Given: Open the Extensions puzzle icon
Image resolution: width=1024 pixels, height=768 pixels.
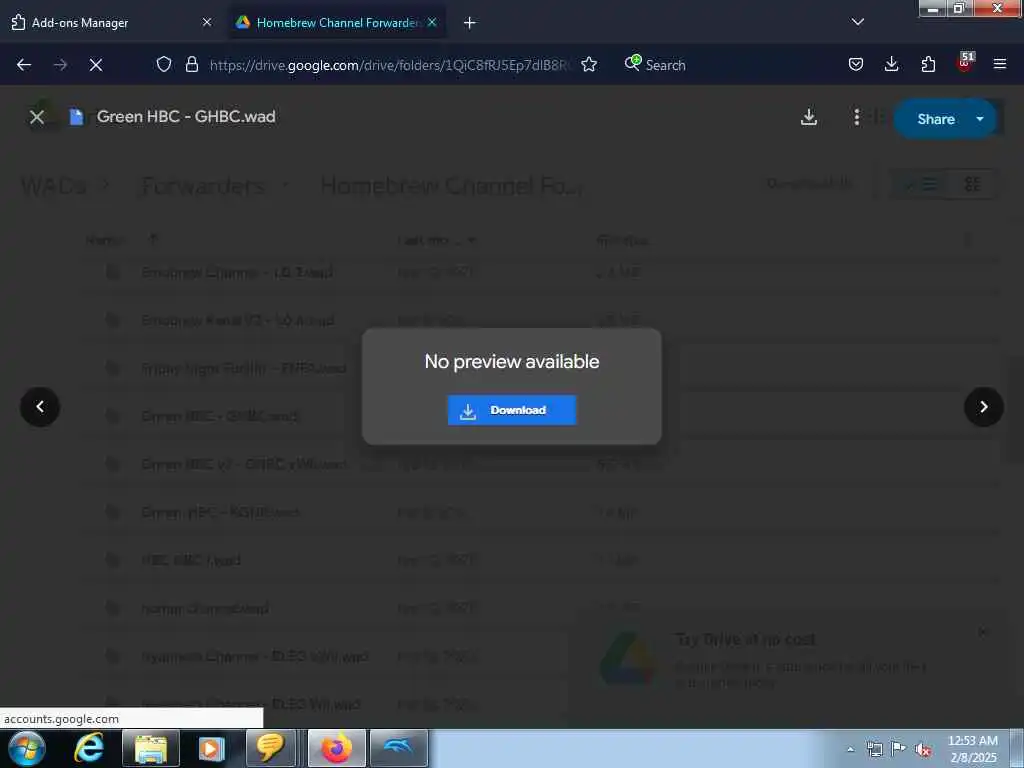Looking at the screenshot, I should pos(928,64).
